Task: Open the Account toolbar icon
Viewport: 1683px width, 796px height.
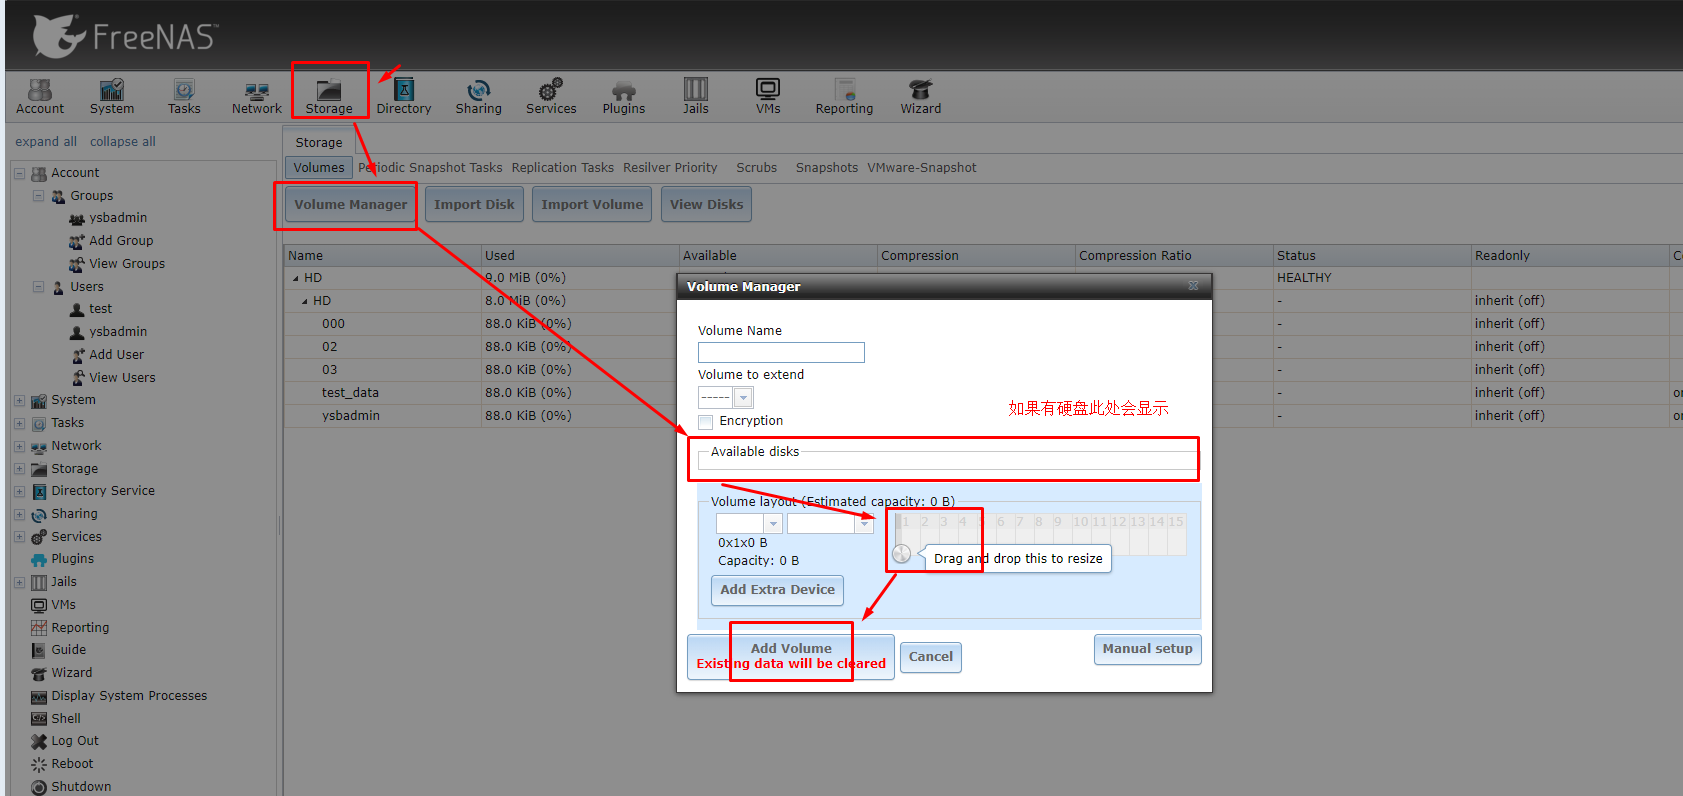Action: click(40, 97)
